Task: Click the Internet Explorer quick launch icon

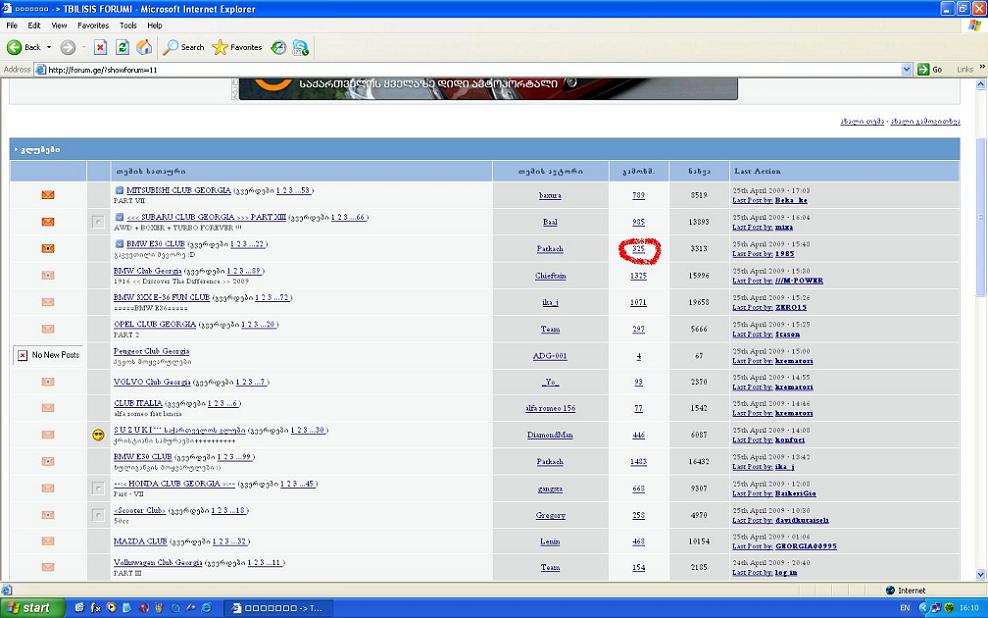Action: (206, 608)
